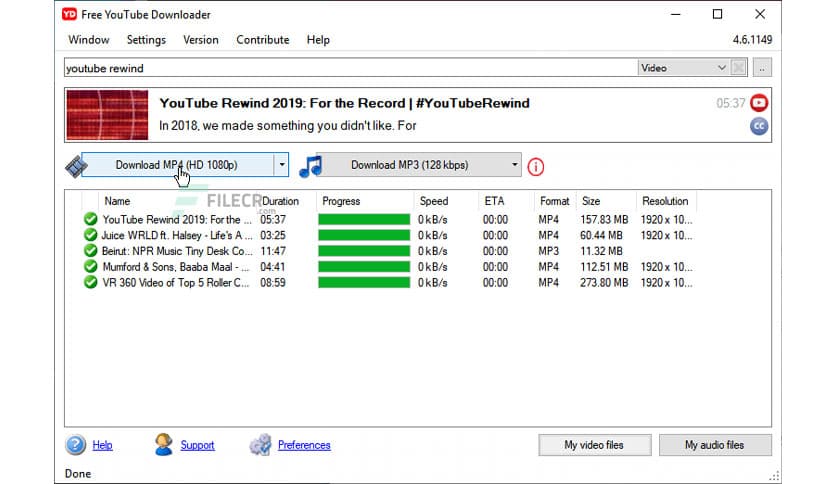Click progress bar of Juice WRLD row
This screenshot has height=484, width=836.
coord(364,235)
